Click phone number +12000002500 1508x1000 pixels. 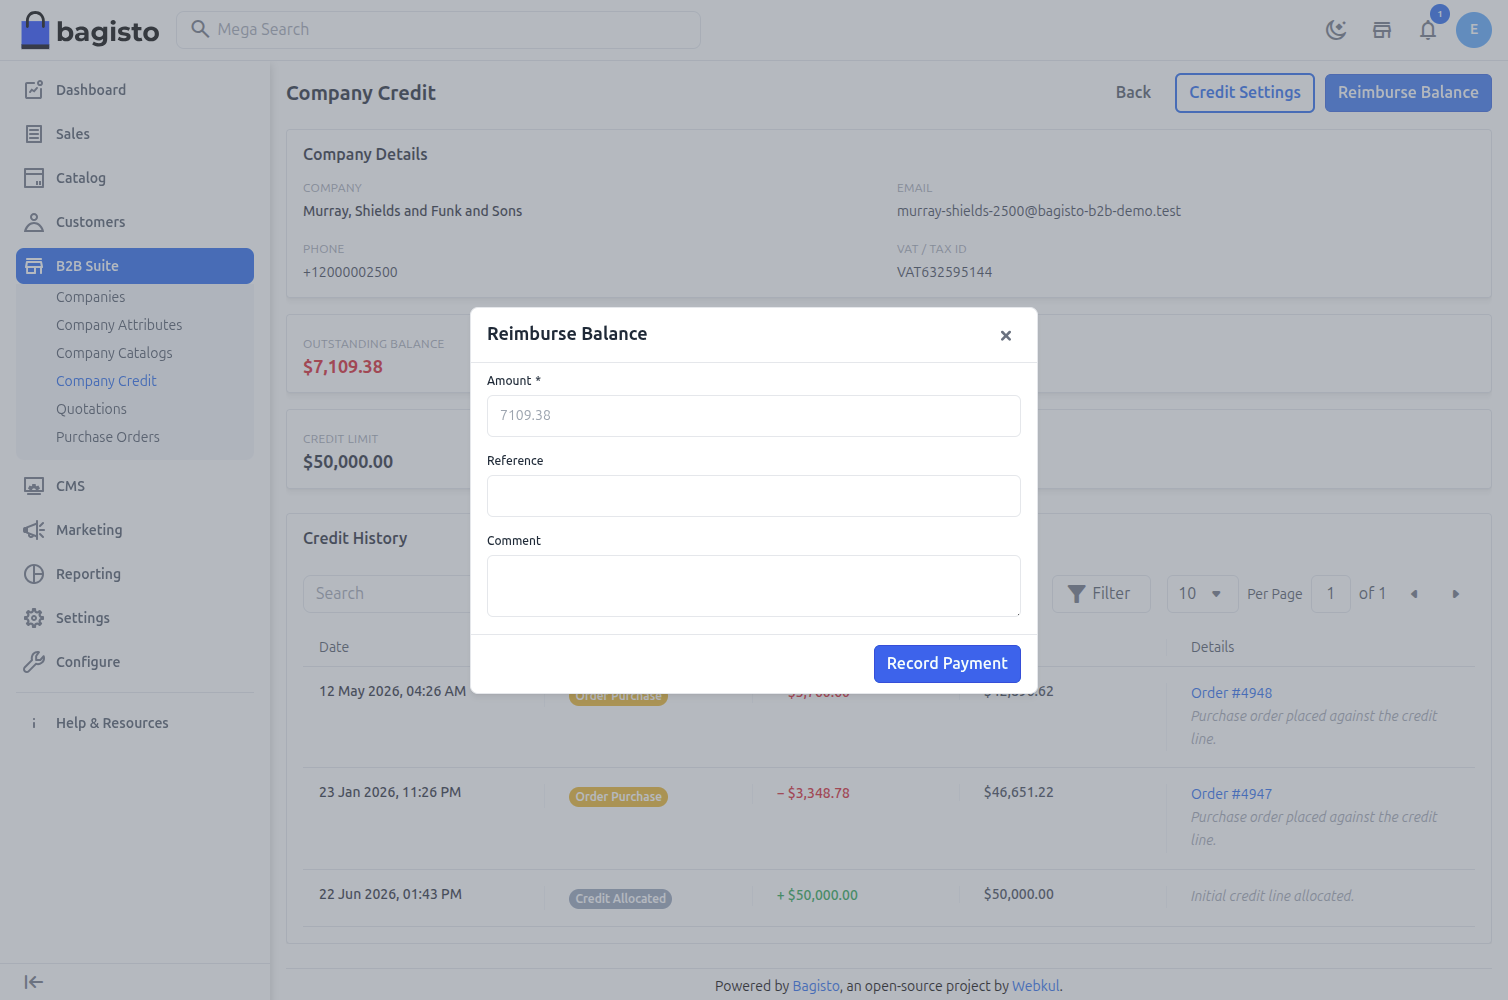[350, 272]
